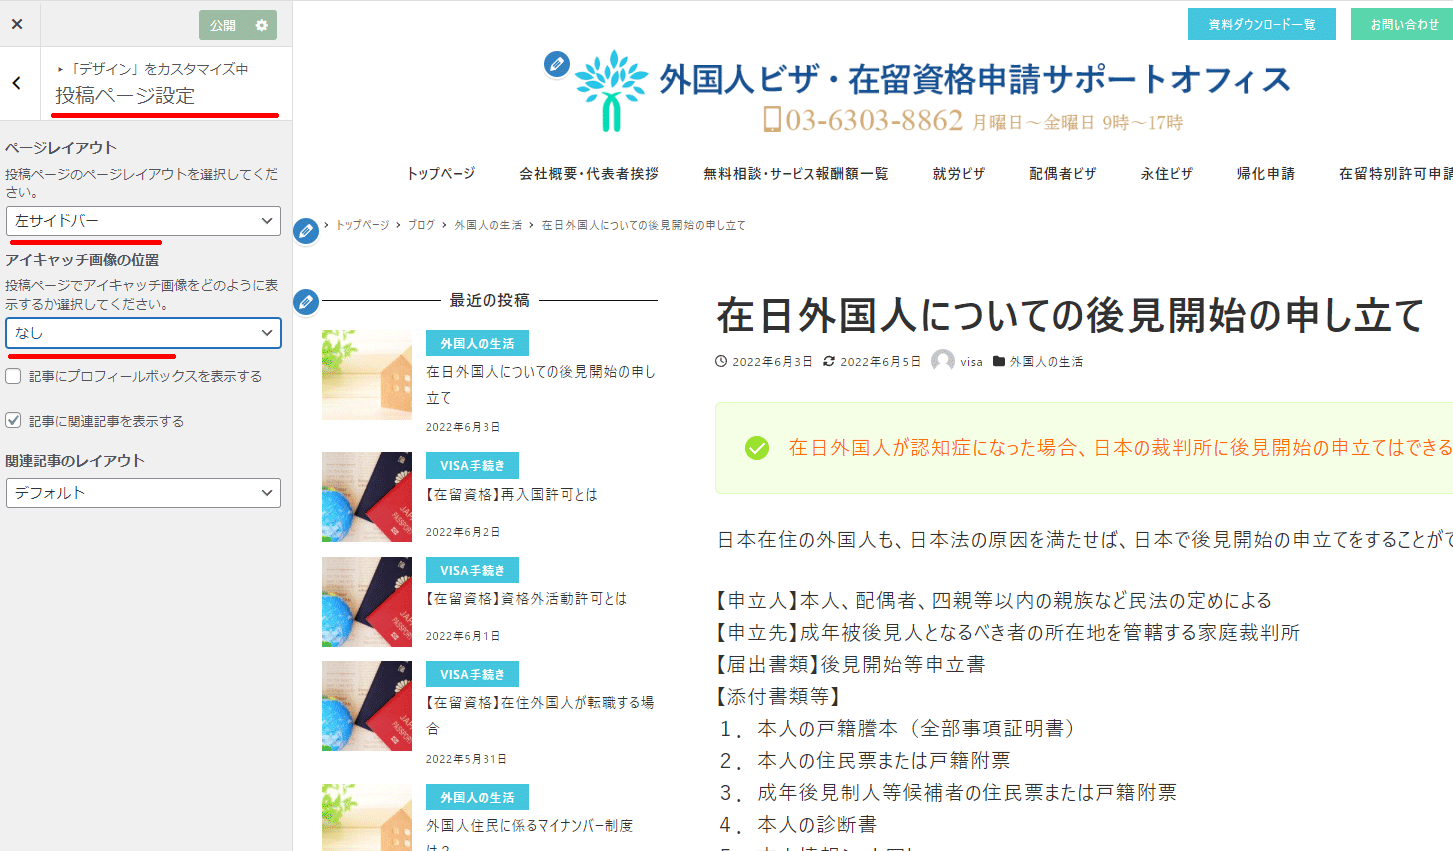1453x851 pixels.
Task: Click the gear icon beside the 公開 button
Action: (x=262, y=25)
